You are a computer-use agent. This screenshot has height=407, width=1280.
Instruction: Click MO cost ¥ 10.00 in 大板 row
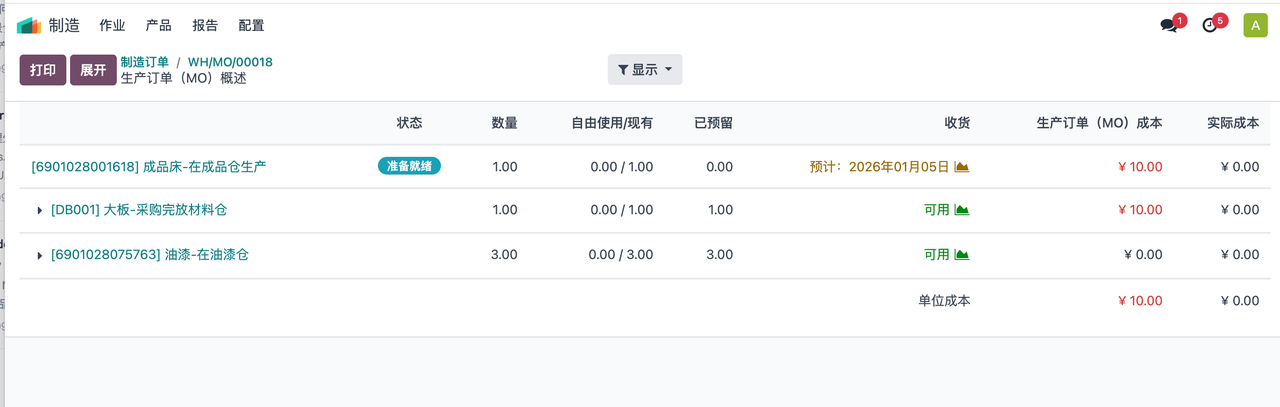(x=1140, y=210)
